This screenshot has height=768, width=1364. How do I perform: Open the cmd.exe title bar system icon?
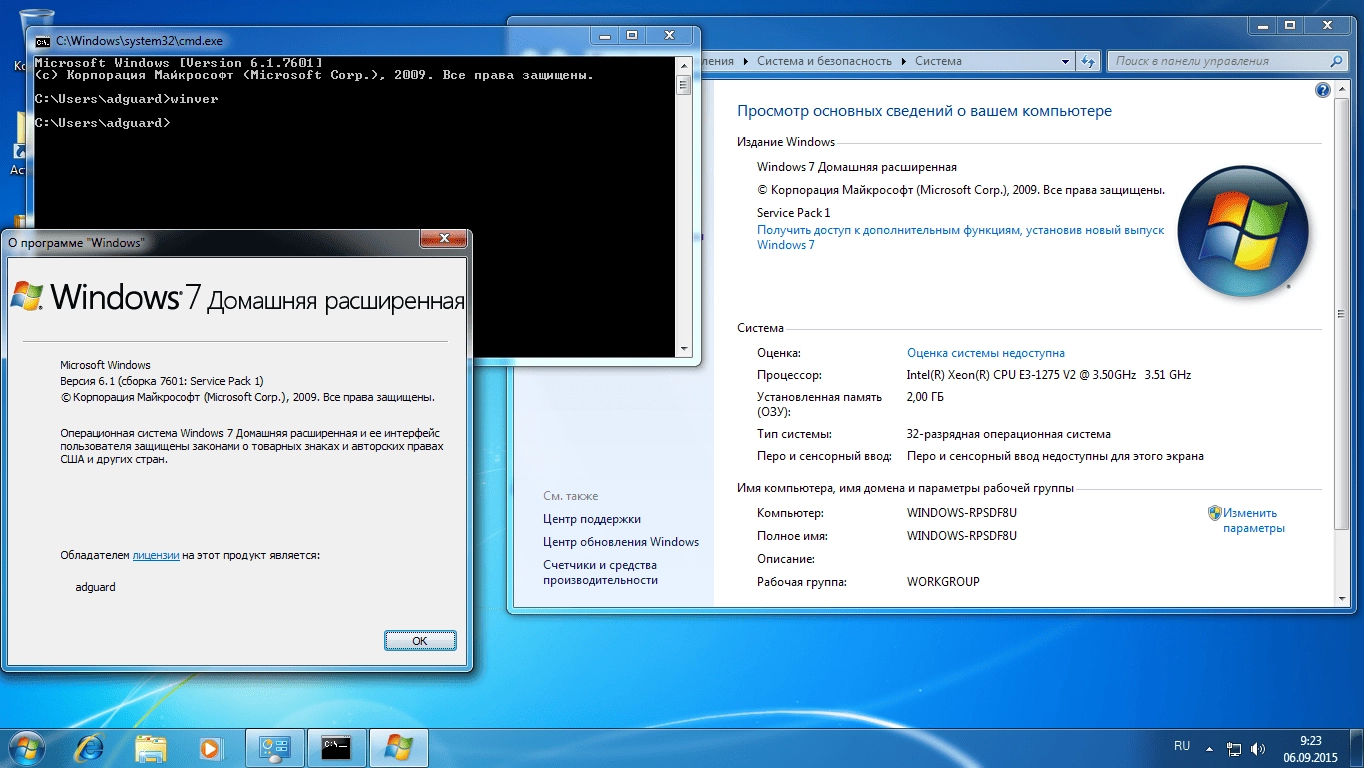42,41
